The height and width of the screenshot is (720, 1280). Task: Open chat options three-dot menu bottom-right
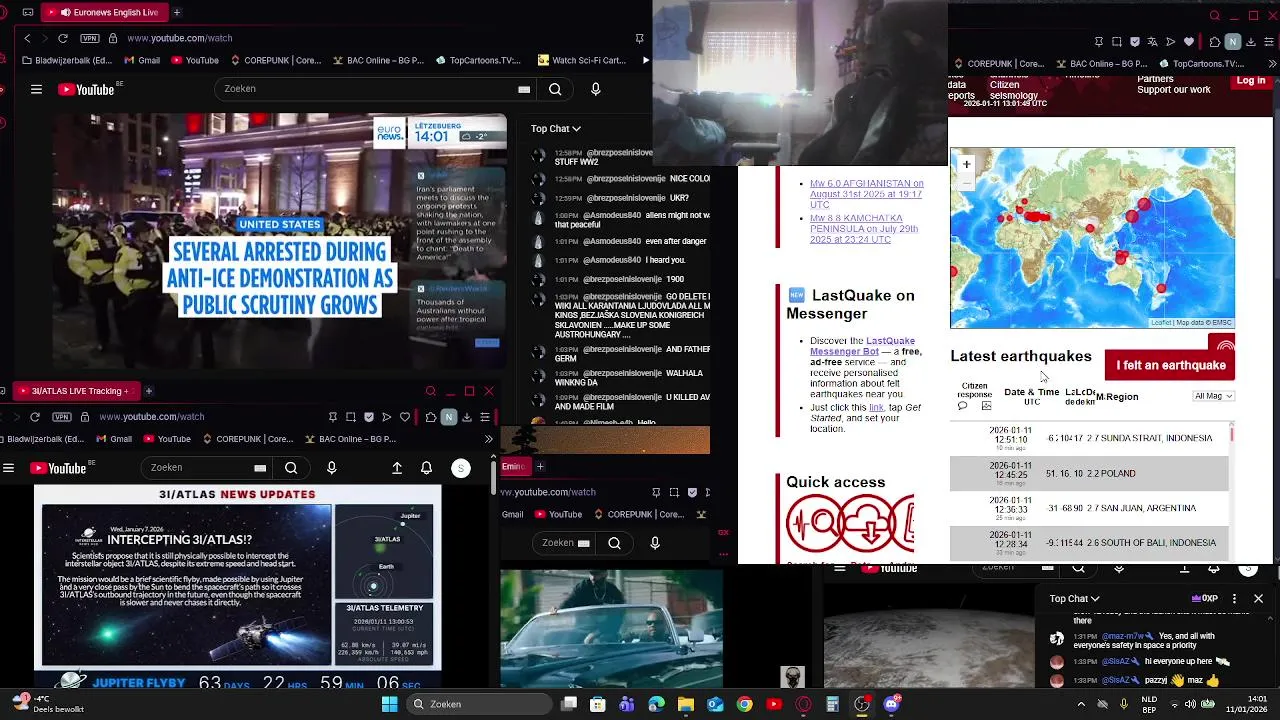point(1234,599)
